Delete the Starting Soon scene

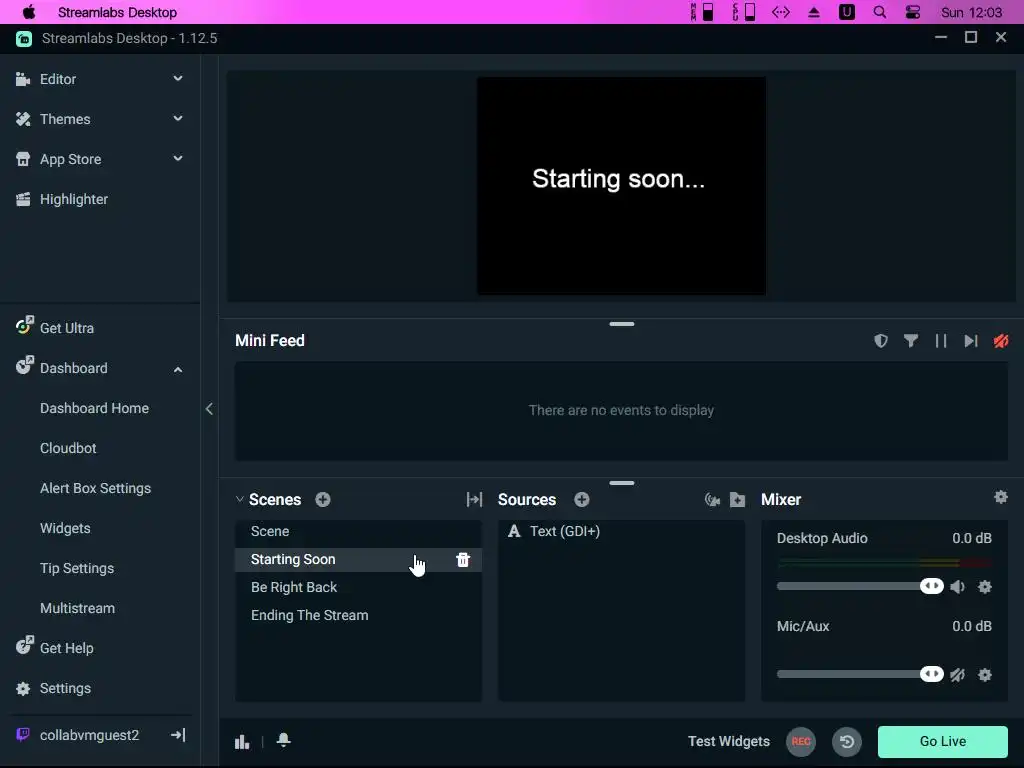coord(463,560)
